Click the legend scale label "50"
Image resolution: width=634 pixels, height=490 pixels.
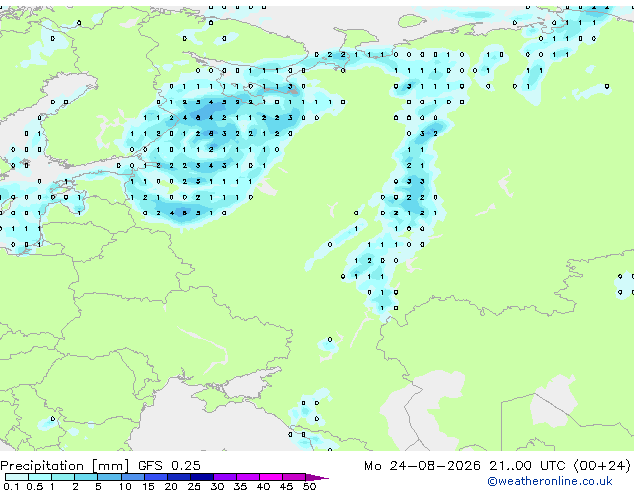[x=309, y=486]
